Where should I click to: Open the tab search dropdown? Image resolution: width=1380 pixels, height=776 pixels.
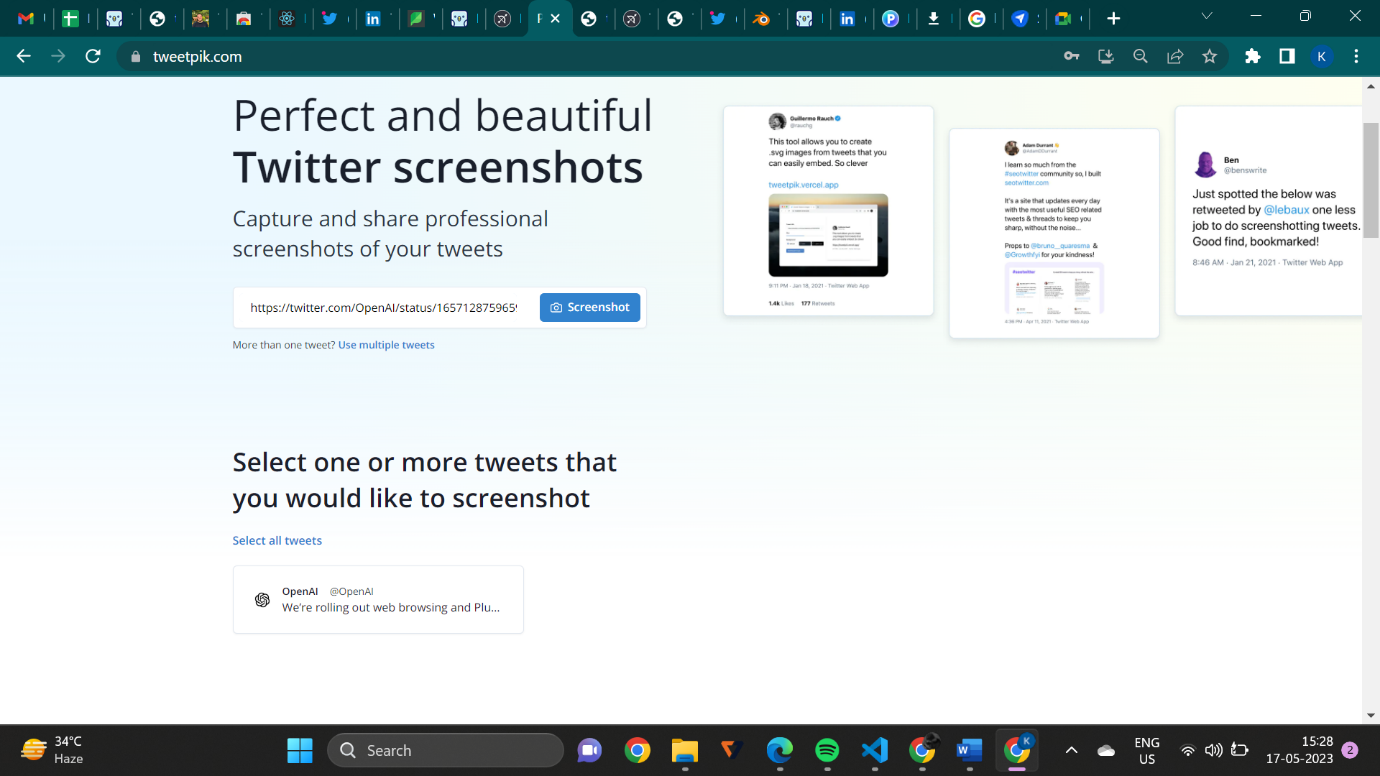coord(1206,17)
